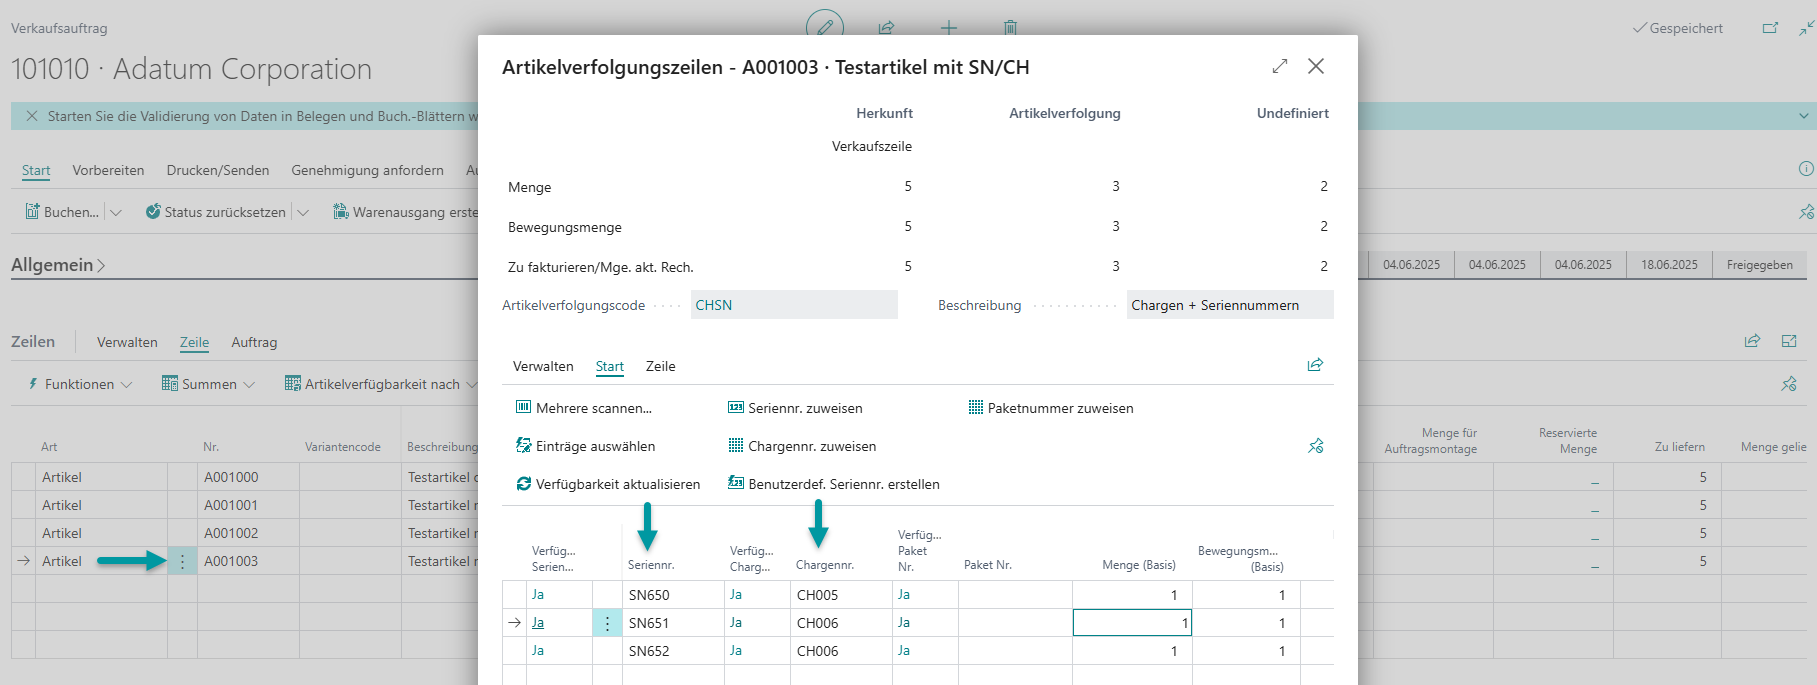
Task: Click the delete trash icon at top
Action: click(x=1010, y=27)
